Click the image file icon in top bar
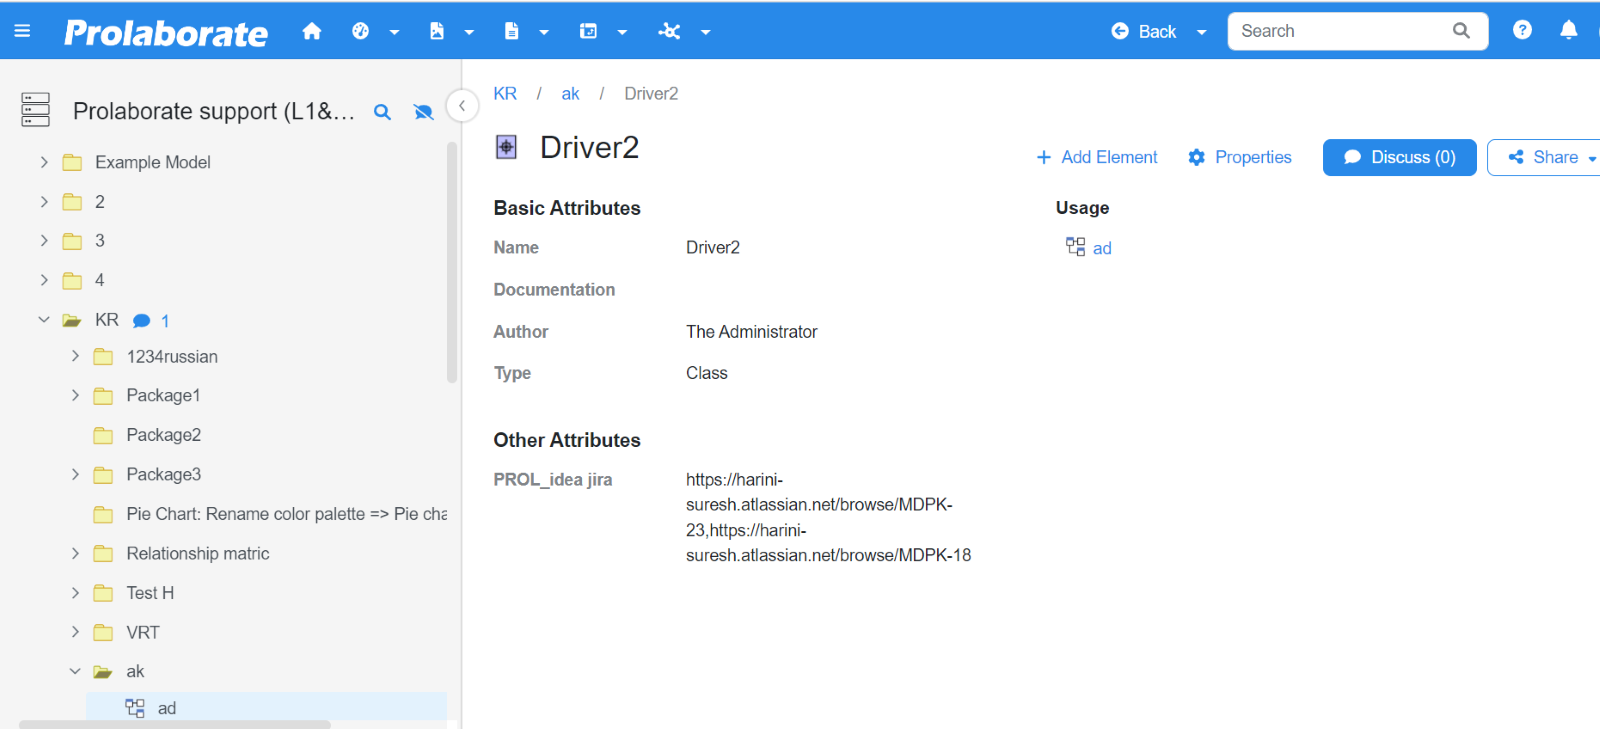 437,31
